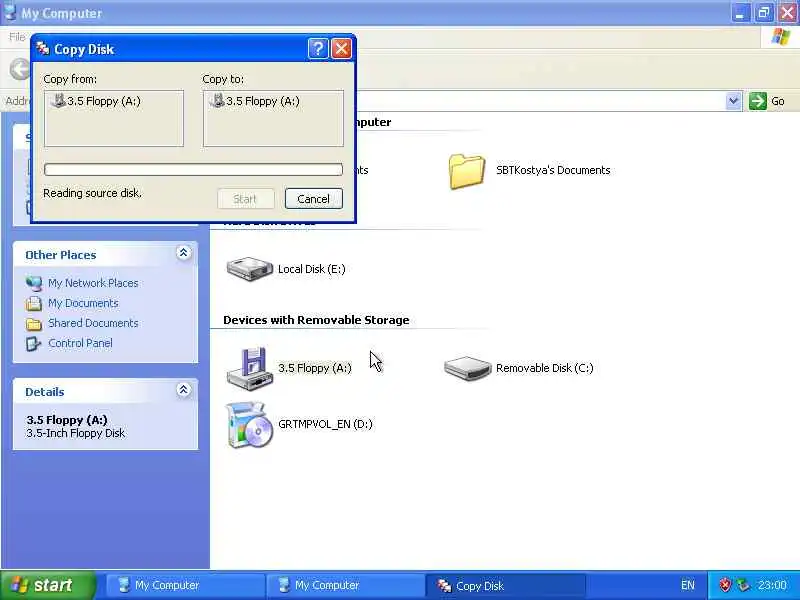Open the address bar dropdown arrow
Viewport: 800px width, 600px height.
733,101
